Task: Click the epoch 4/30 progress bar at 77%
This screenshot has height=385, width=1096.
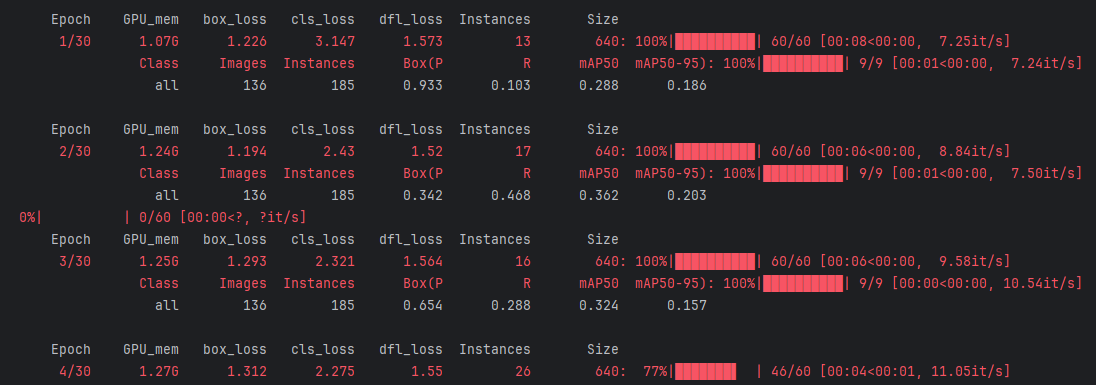Action: [714, 371]
